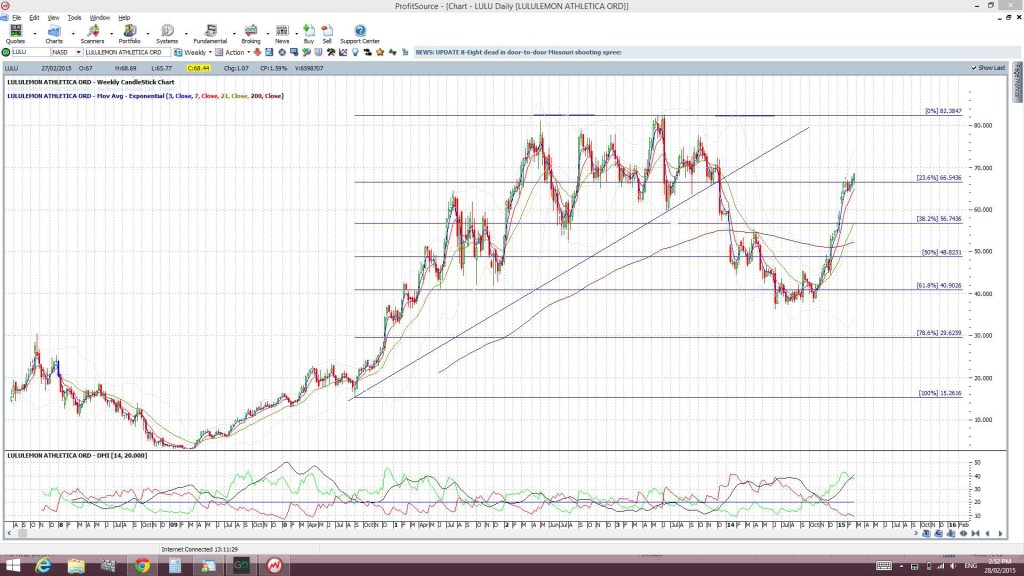The image size is (1024, 576).
Task: Click the first blue zoom icon below the chart
Action: tap(926, 534)
